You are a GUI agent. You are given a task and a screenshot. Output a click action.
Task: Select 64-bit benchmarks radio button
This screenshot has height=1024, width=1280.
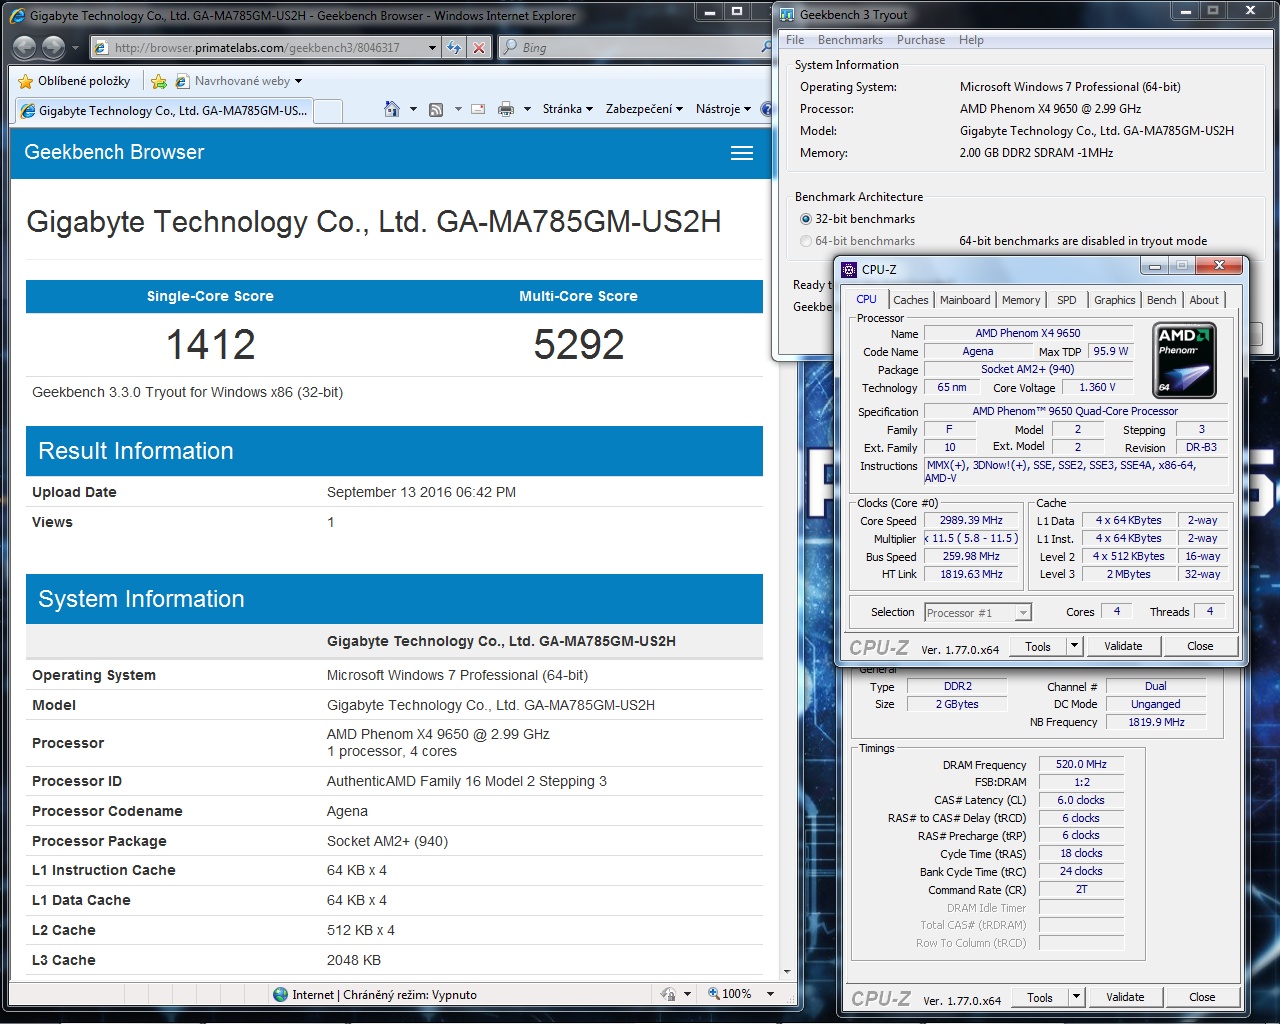[x=806, y=241]
